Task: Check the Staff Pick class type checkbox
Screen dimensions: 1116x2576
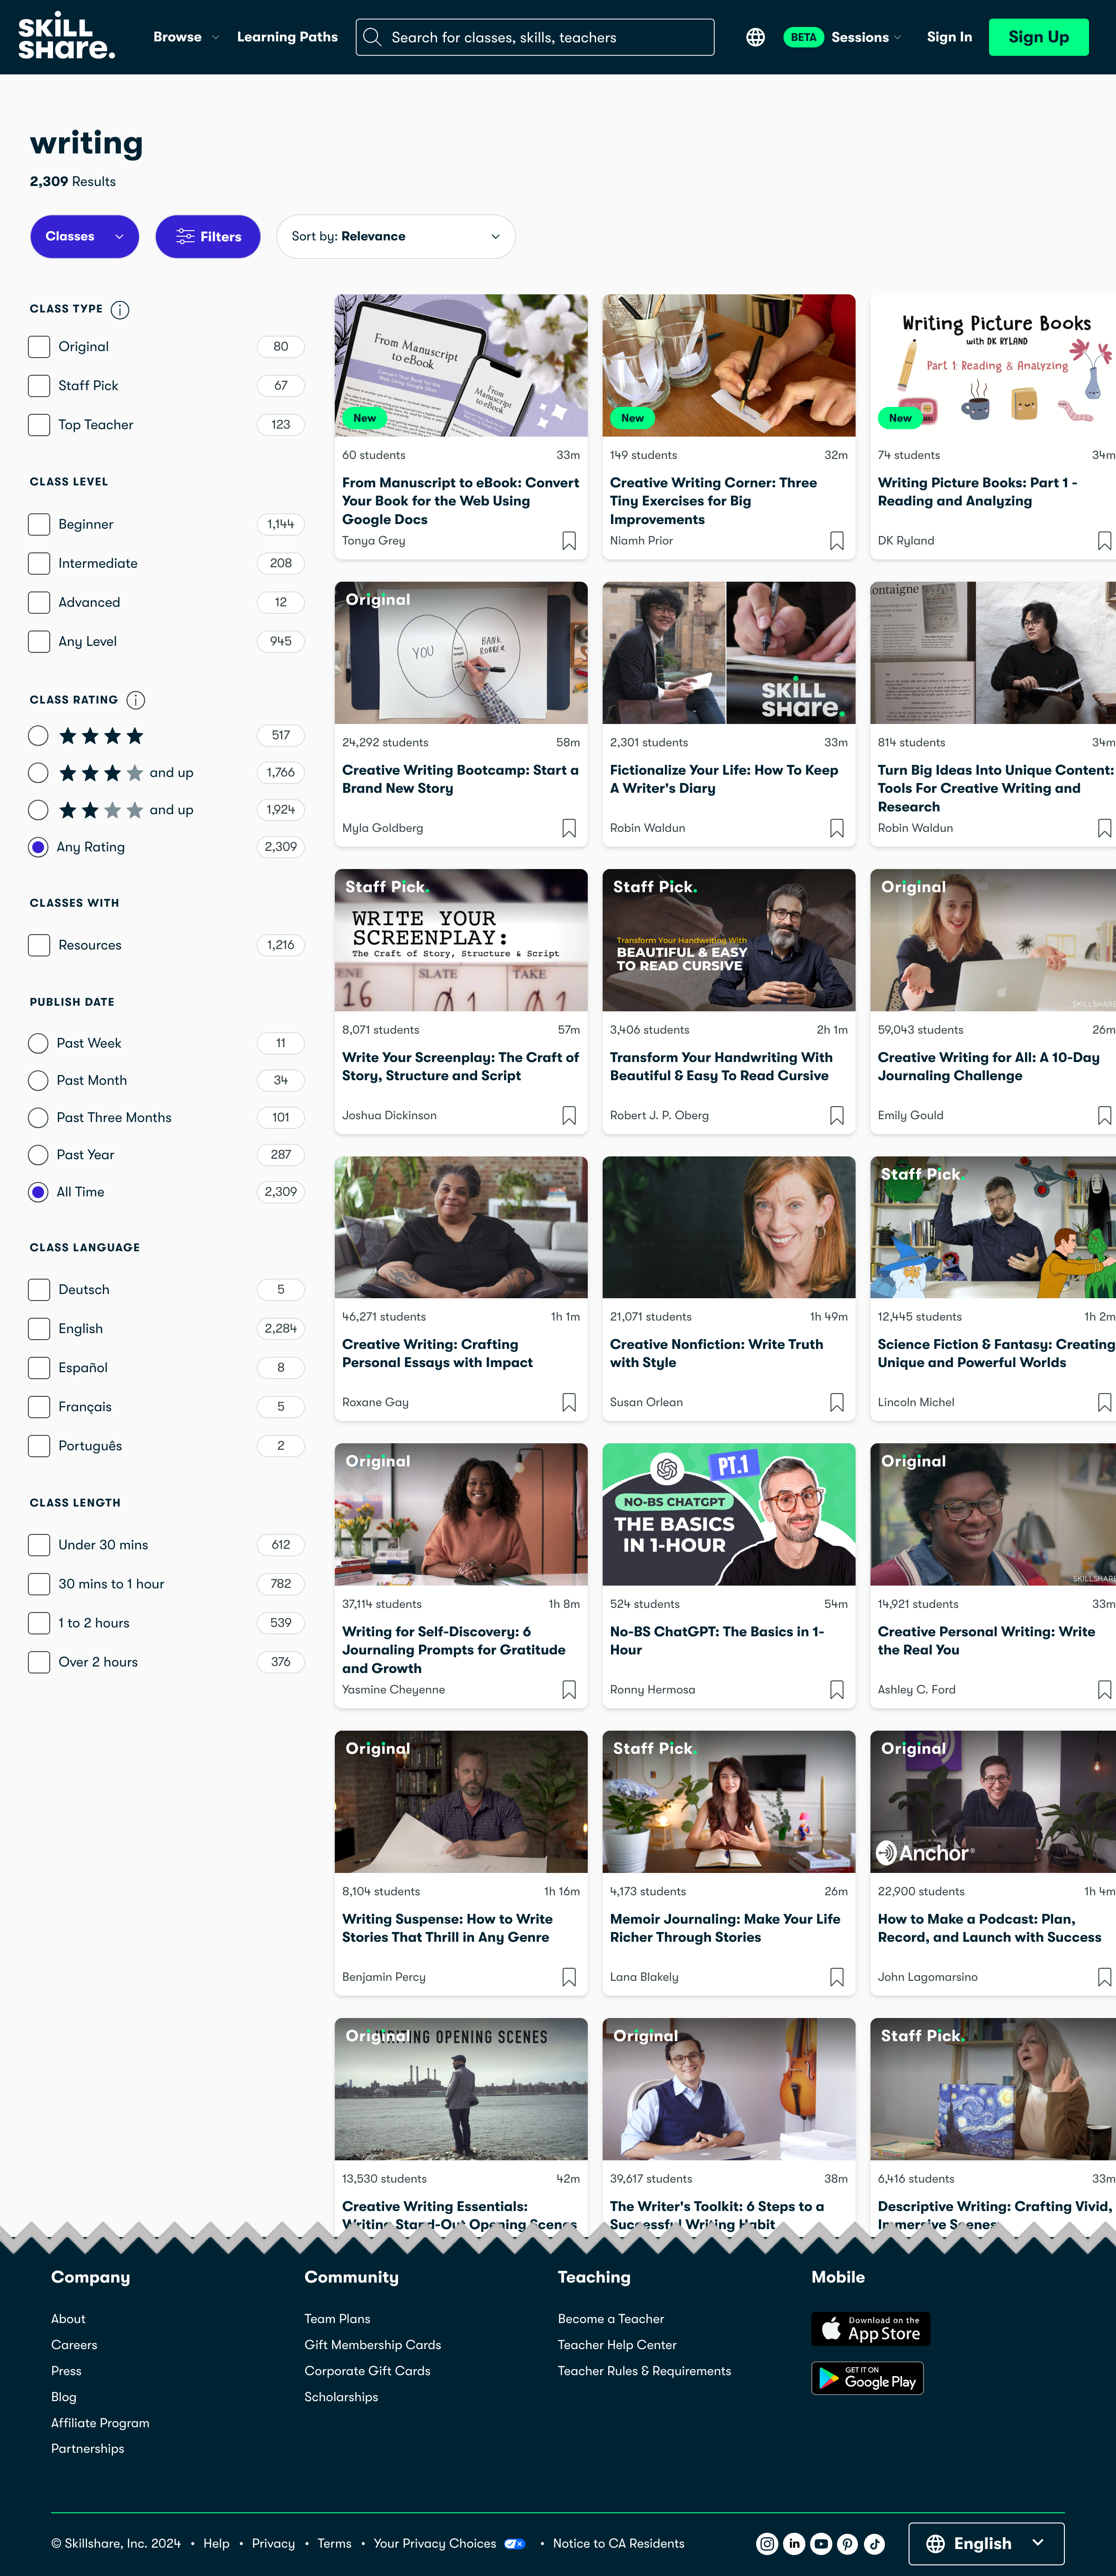Action: click(39, 385)
